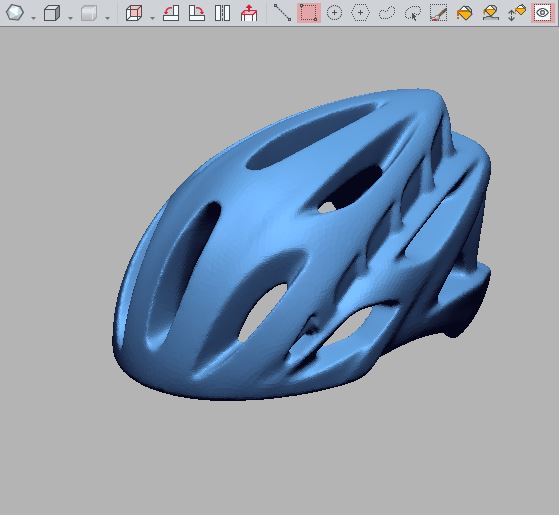559x515 pixels.
Task: Expand the arrow next to the wireframe cube
Action: [x=70, y=18]
